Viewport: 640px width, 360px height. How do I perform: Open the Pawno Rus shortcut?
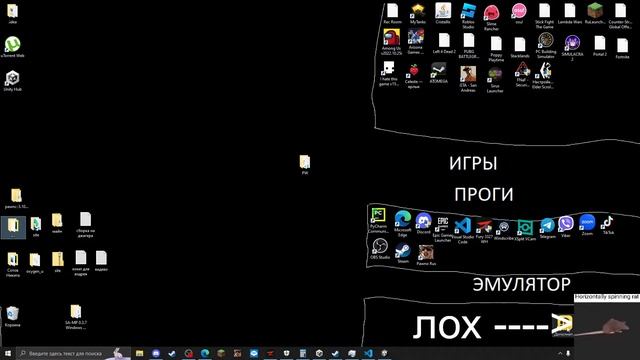click(426, 256)
